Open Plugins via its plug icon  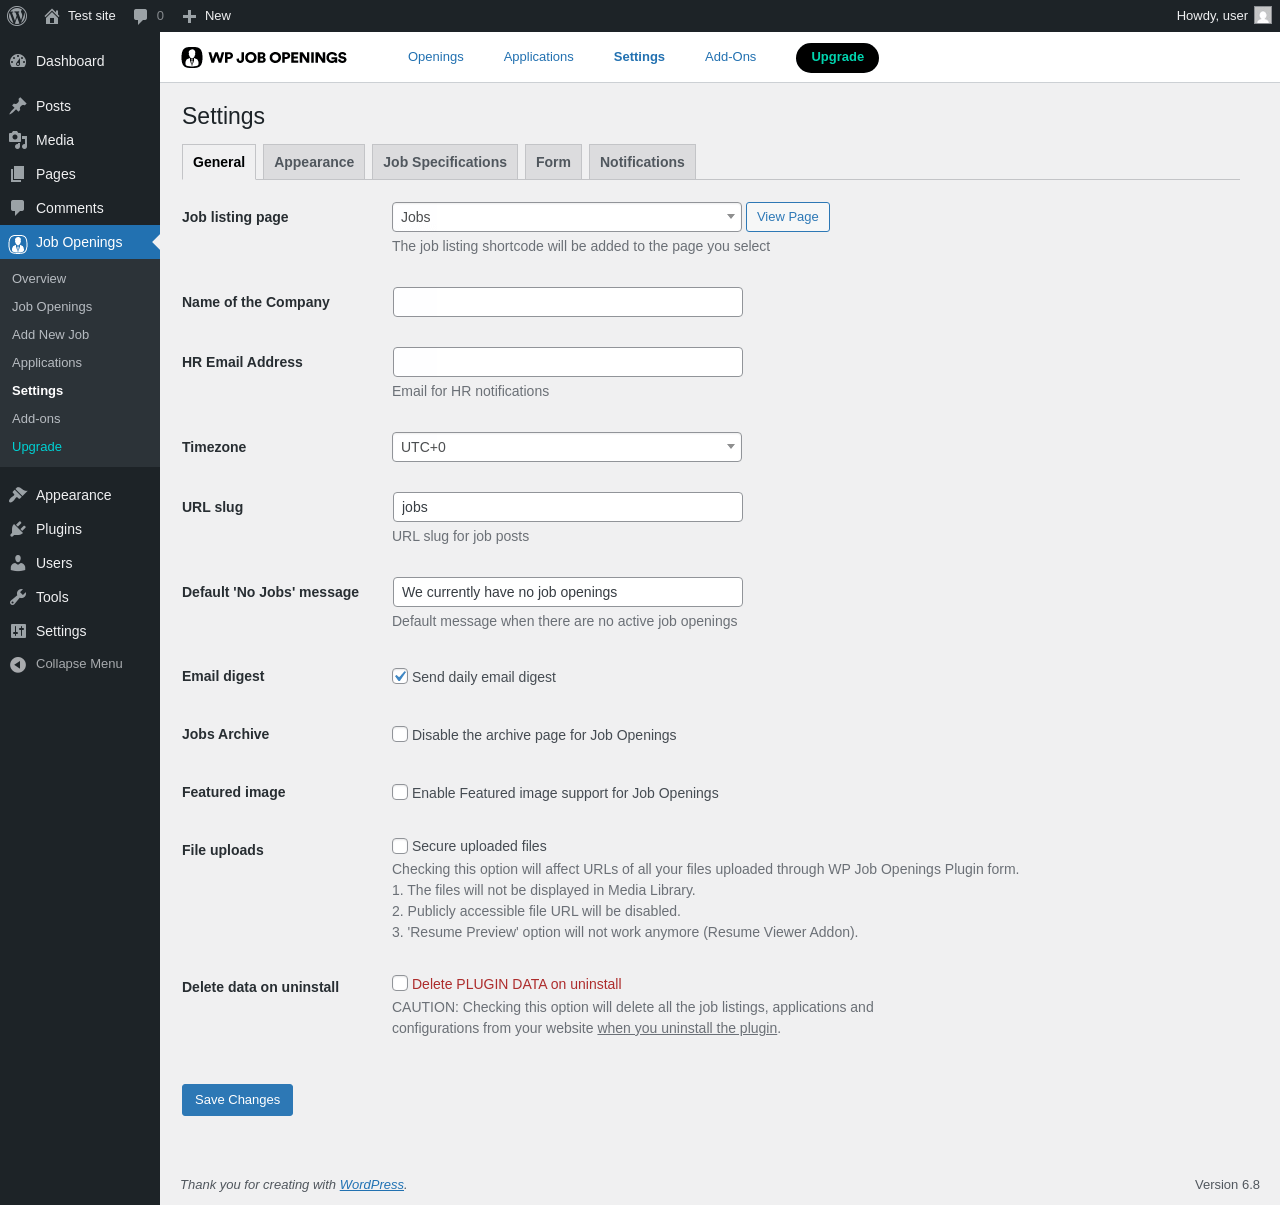coord(18,529)
